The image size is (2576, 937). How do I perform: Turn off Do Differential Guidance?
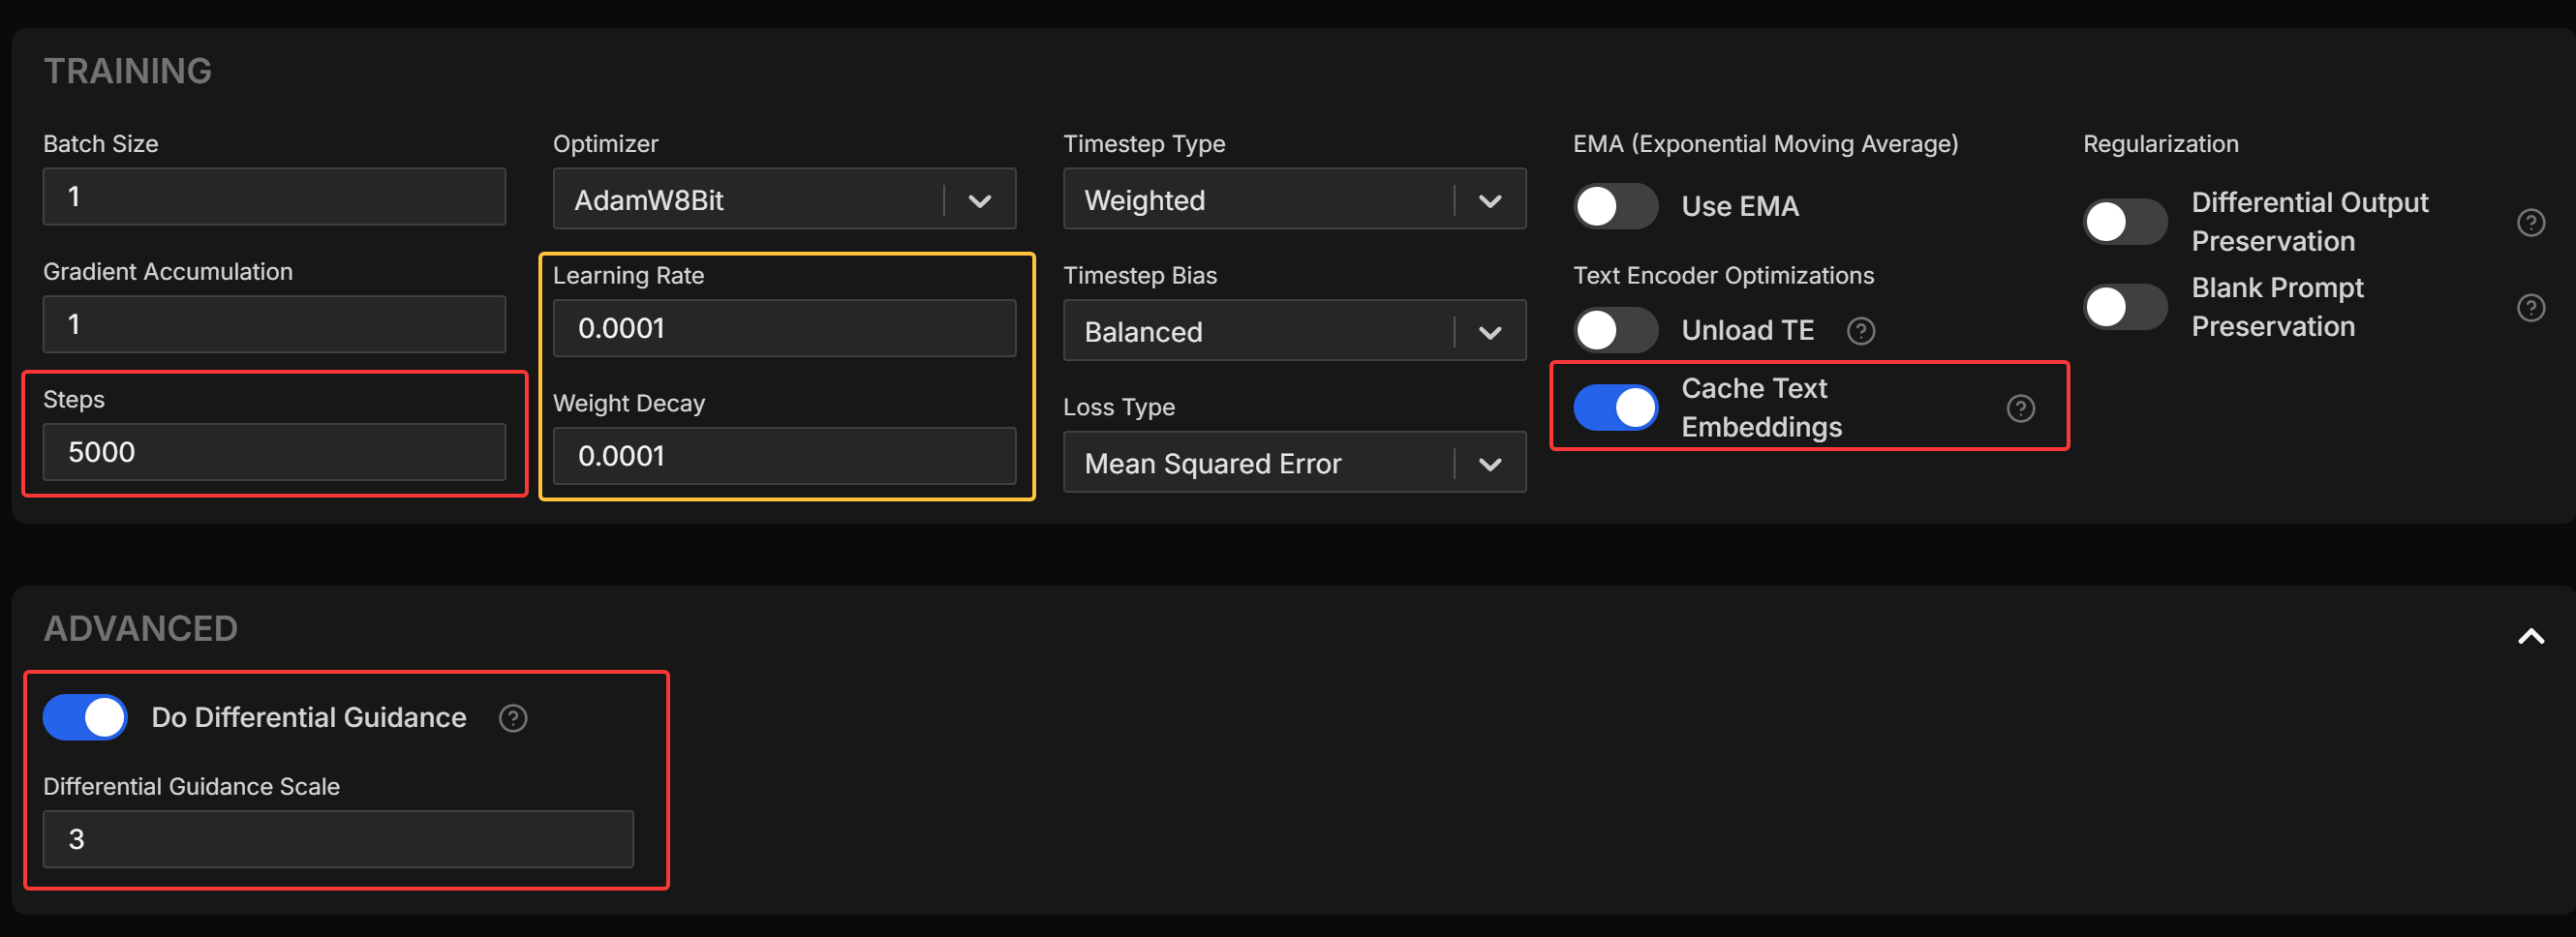(85, 717)
